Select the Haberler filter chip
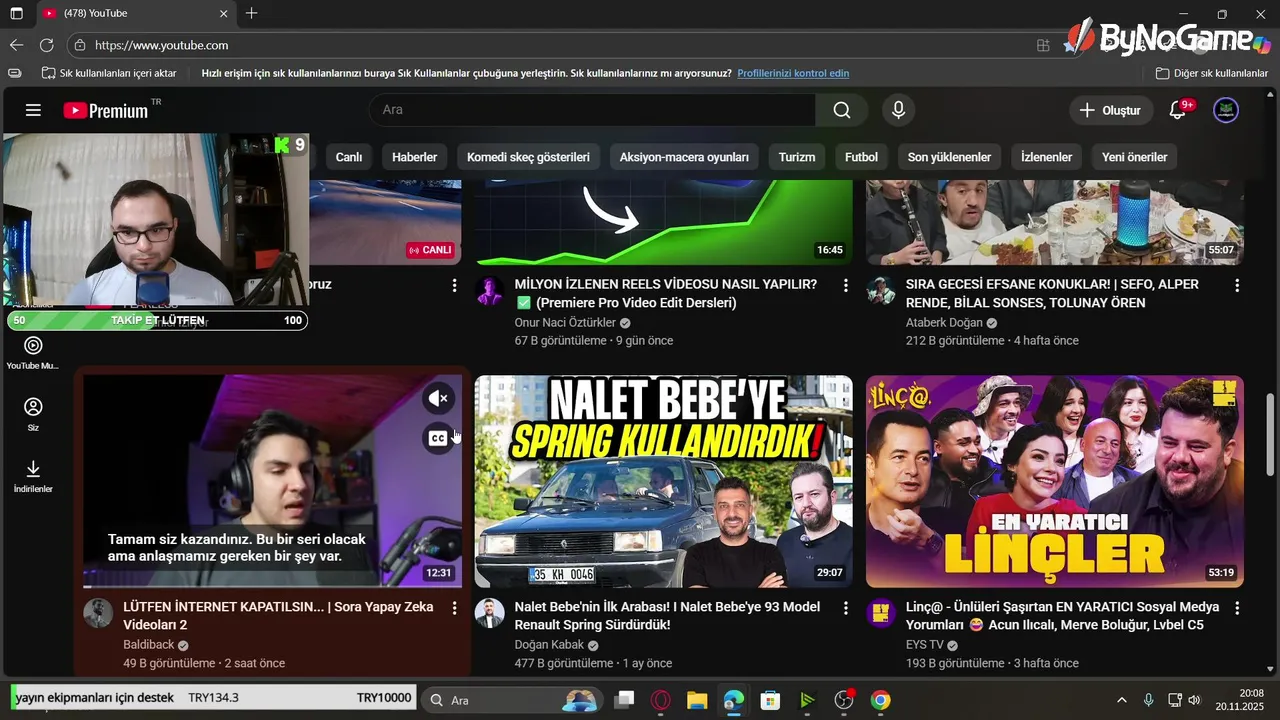The height and width of the screenshot is (720, 1280). 414,157
